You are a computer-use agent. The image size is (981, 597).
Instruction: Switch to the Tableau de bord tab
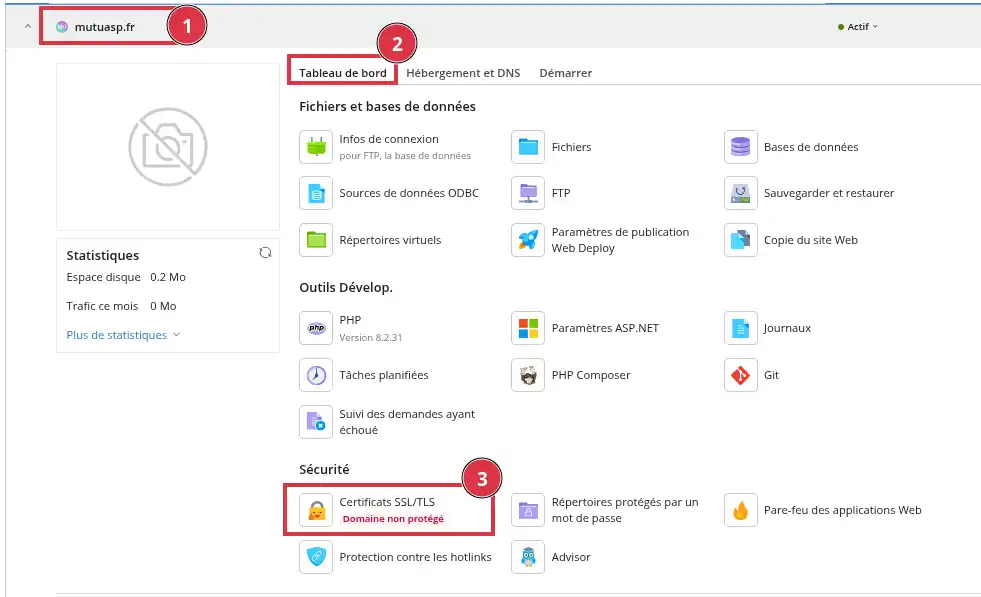(x=343, y=73)
